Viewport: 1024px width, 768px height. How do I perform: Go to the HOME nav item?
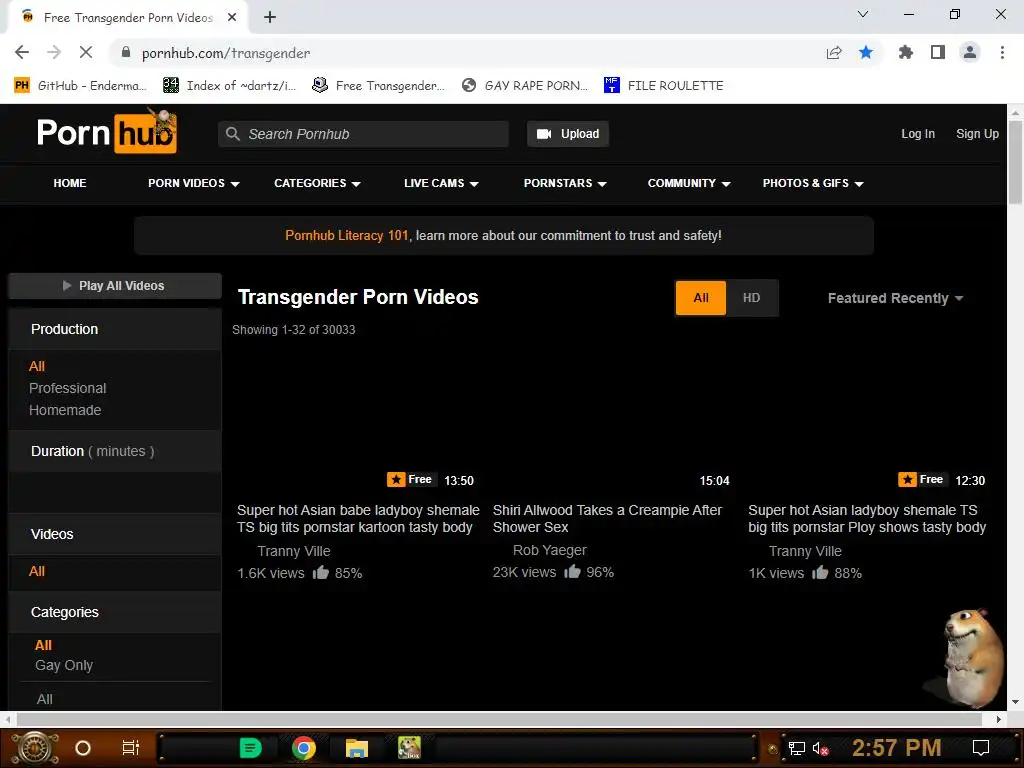70,184
